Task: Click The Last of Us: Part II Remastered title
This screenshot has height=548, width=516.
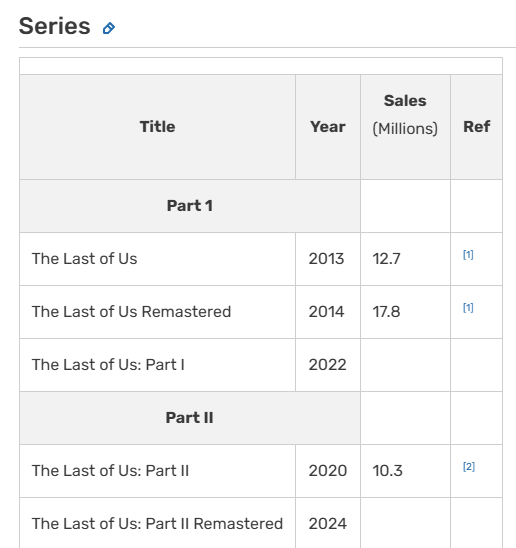Action: point(157,524)
